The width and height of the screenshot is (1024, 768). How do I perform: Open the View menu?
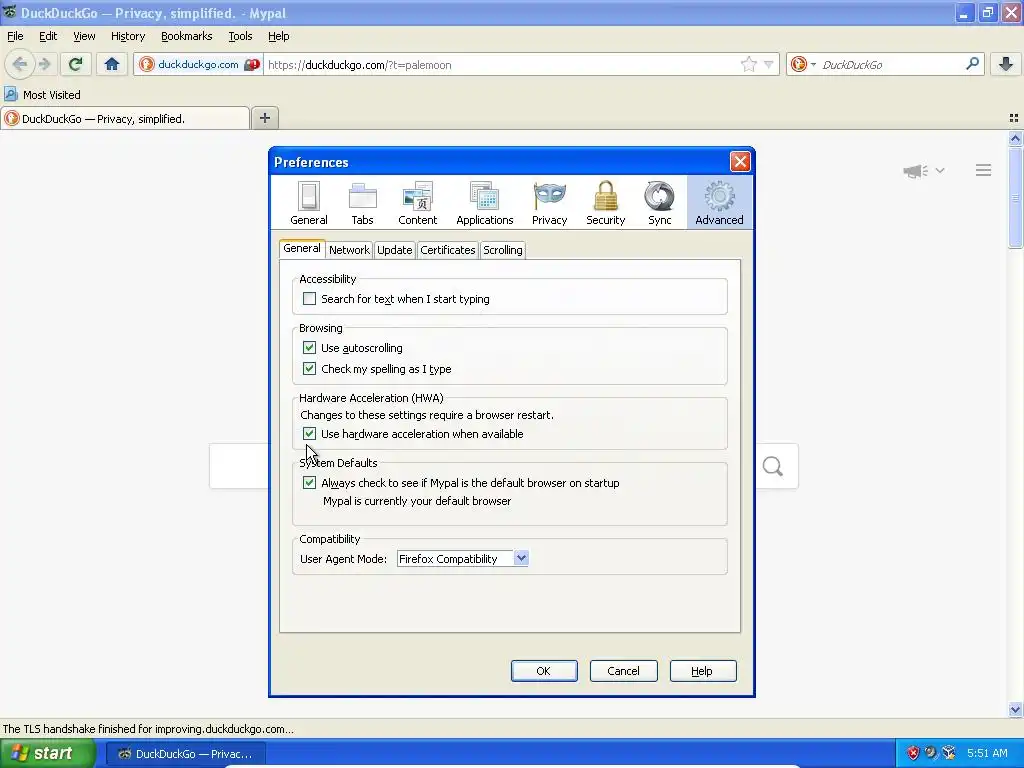click(84, 36)
